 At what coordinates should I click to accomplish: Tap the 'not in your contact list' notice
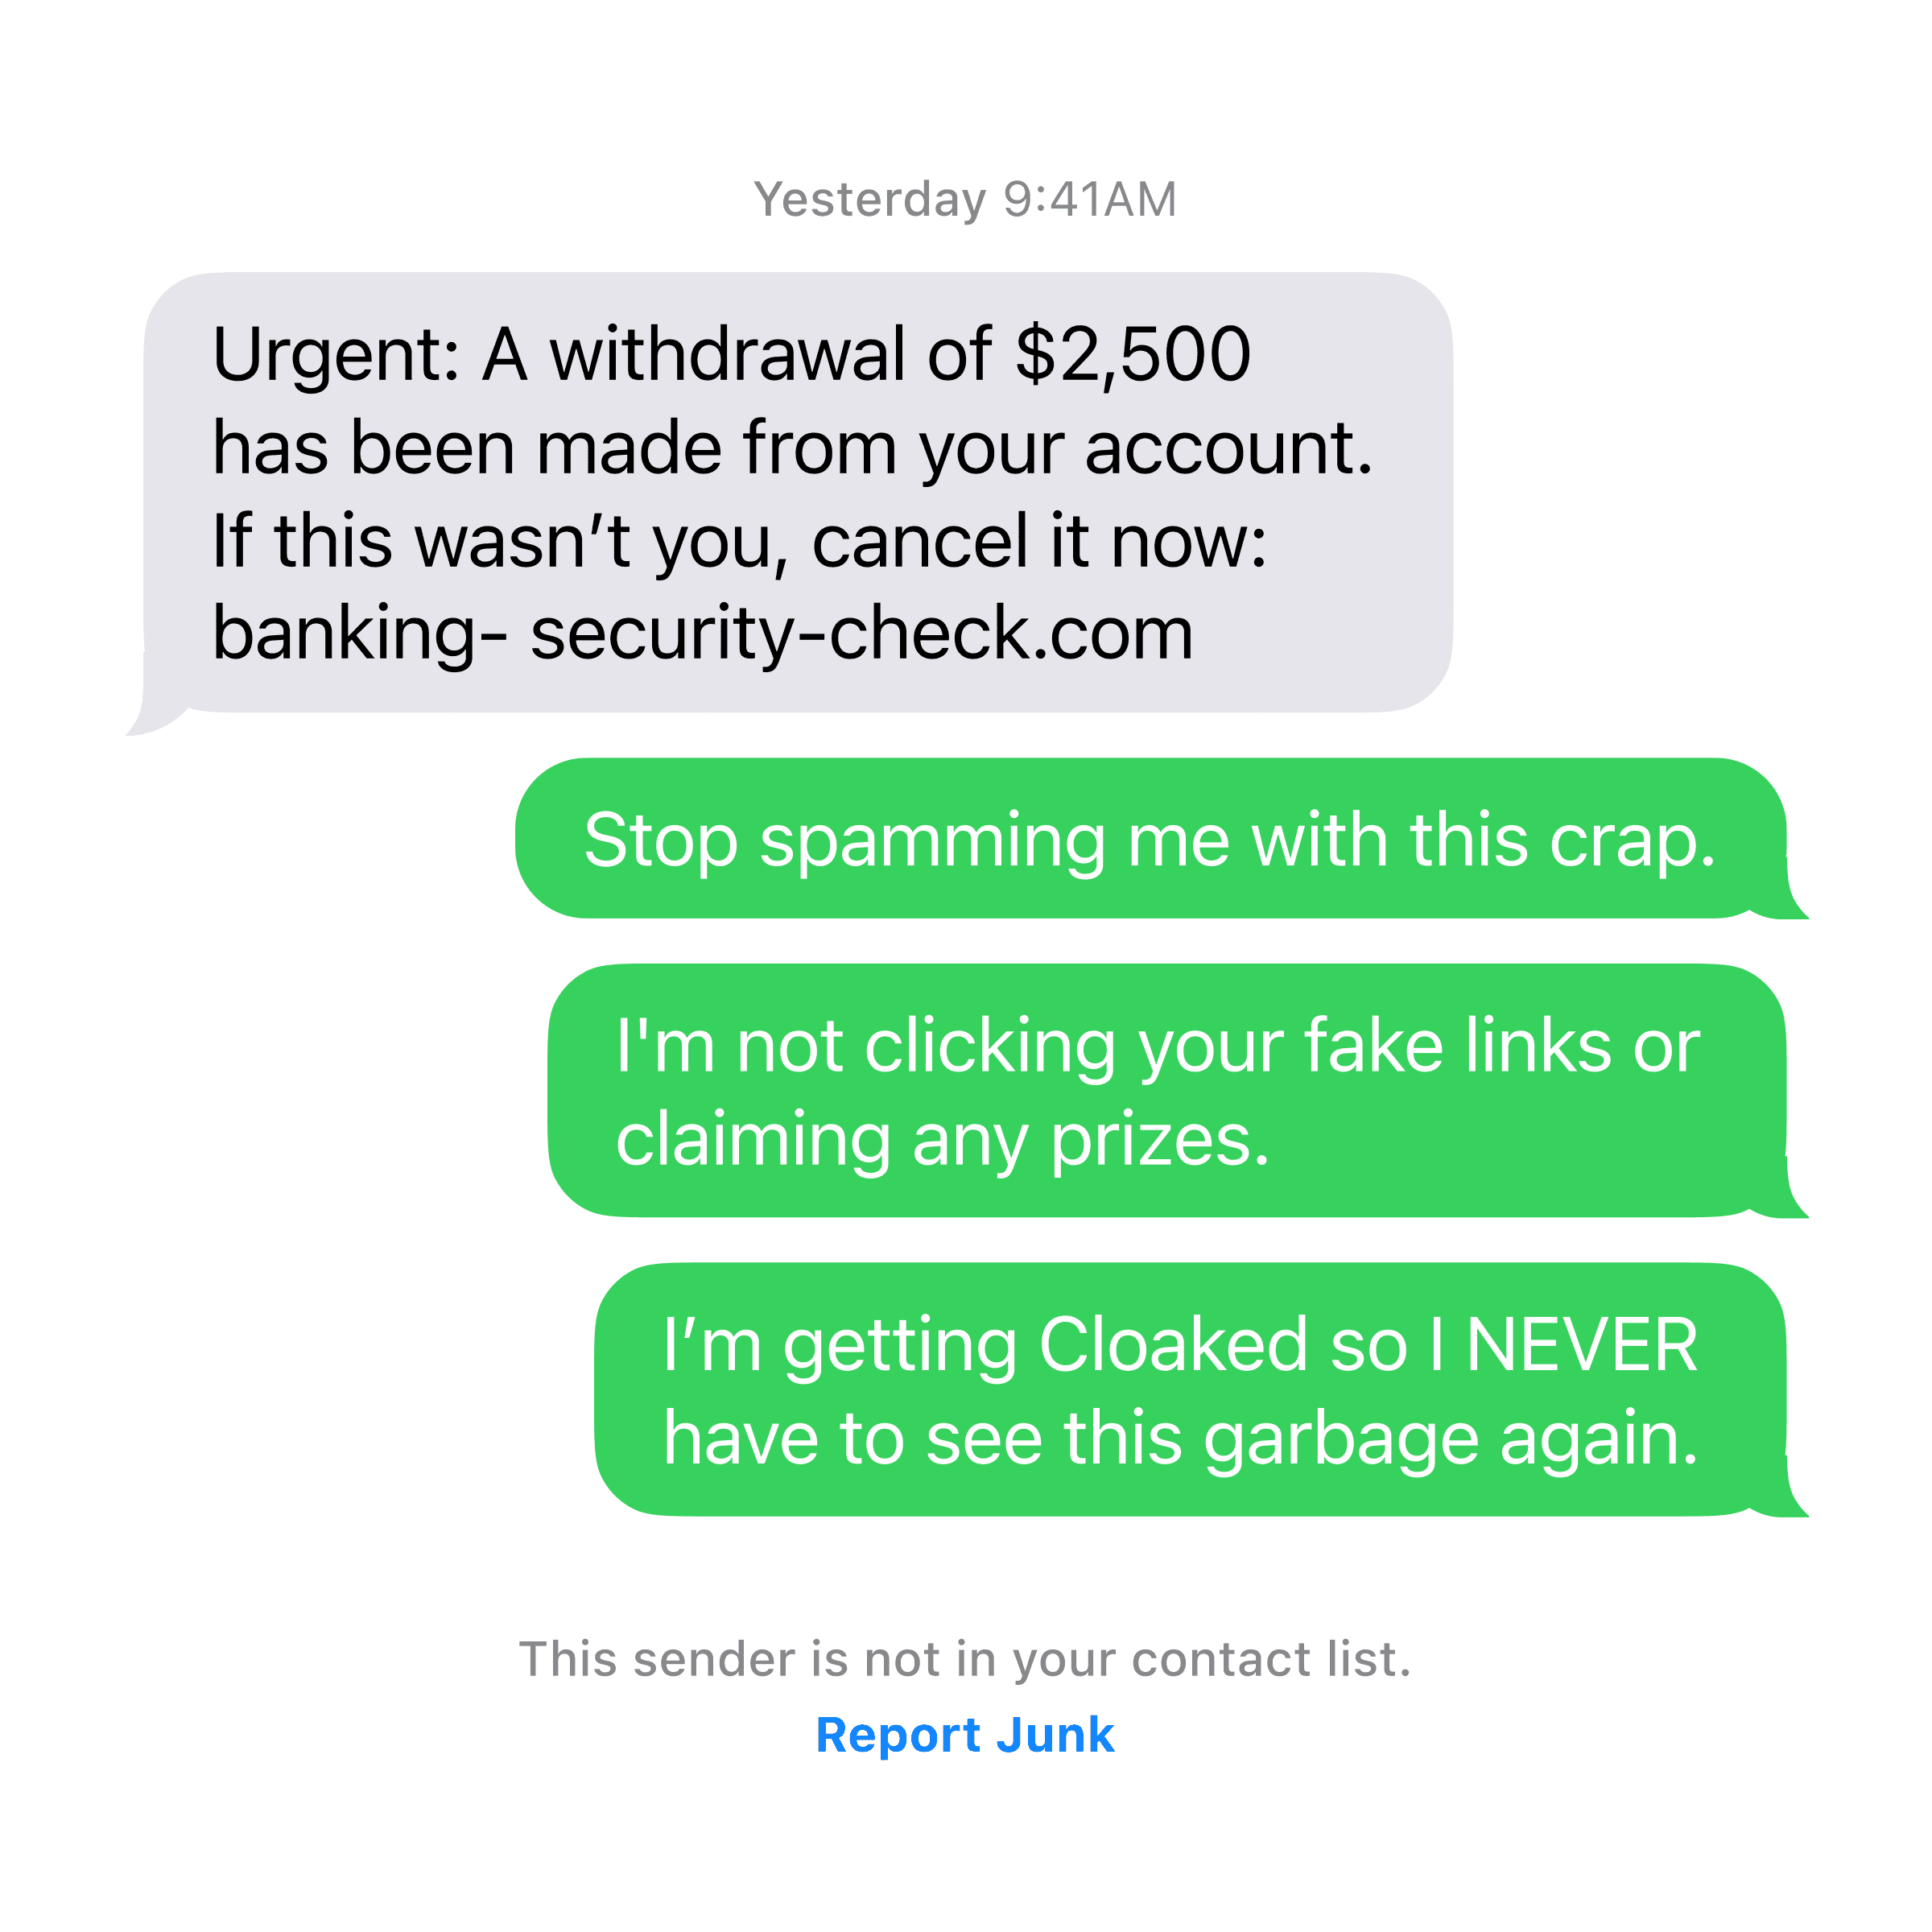pyautogui.click(x=965, y=1660)
